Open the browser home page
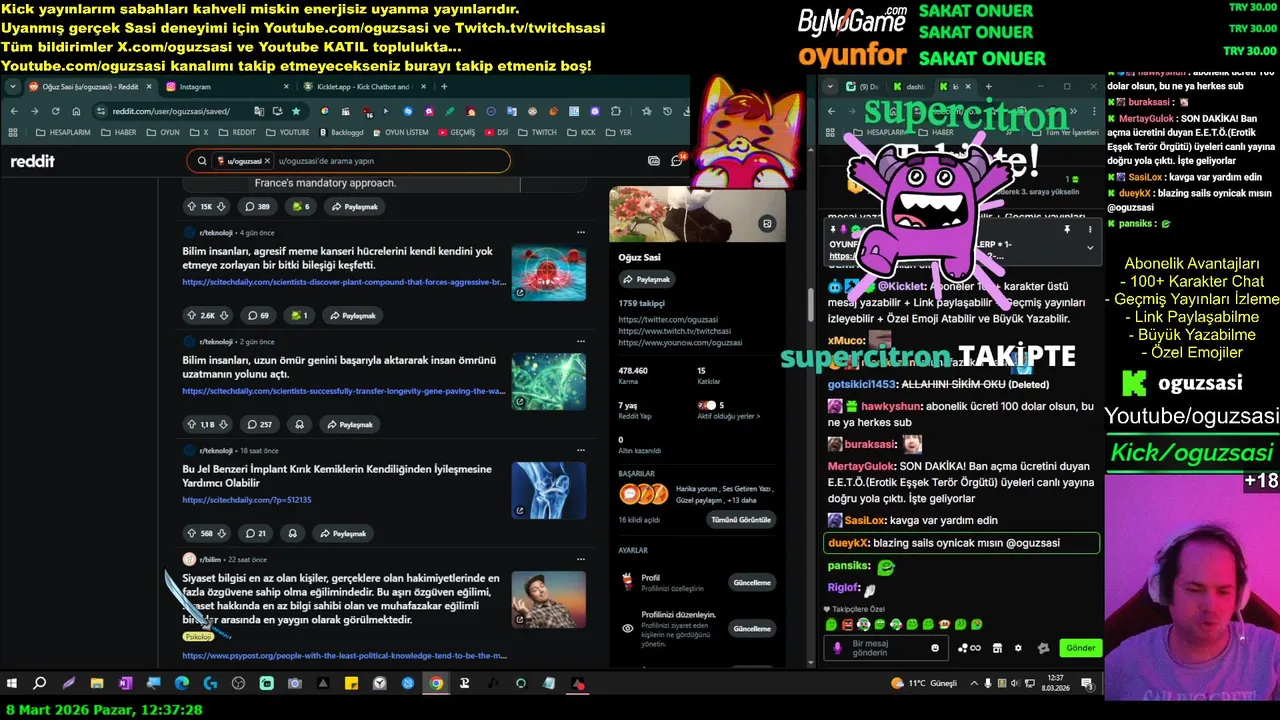The width and height of the screenshot is (1280, 720). pyautogui.click(x=77, y=111)
